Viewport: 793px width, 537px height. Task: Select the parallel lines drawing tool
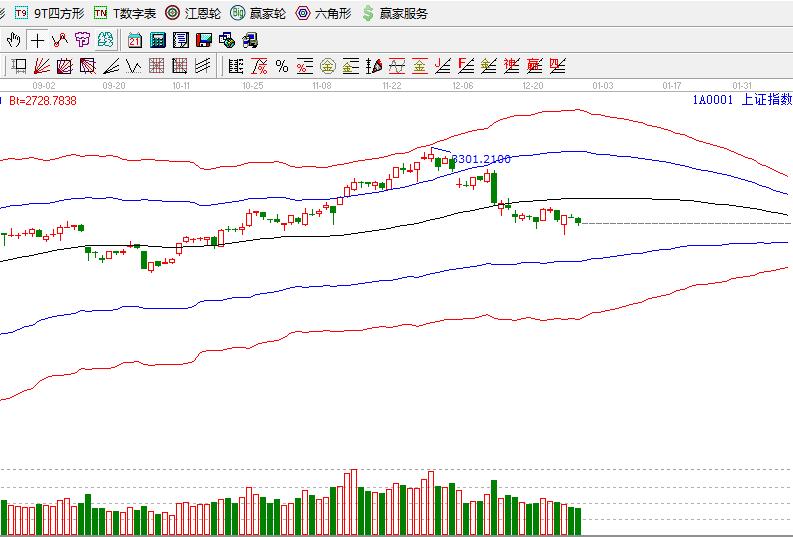203,67
